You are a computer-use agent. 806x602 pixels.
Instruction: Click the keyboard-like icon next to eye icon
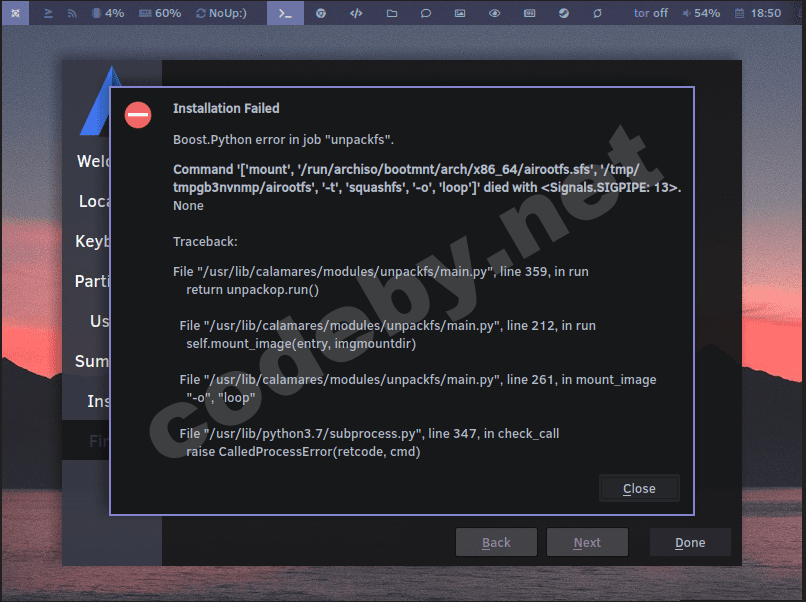(x=529, y=13)
